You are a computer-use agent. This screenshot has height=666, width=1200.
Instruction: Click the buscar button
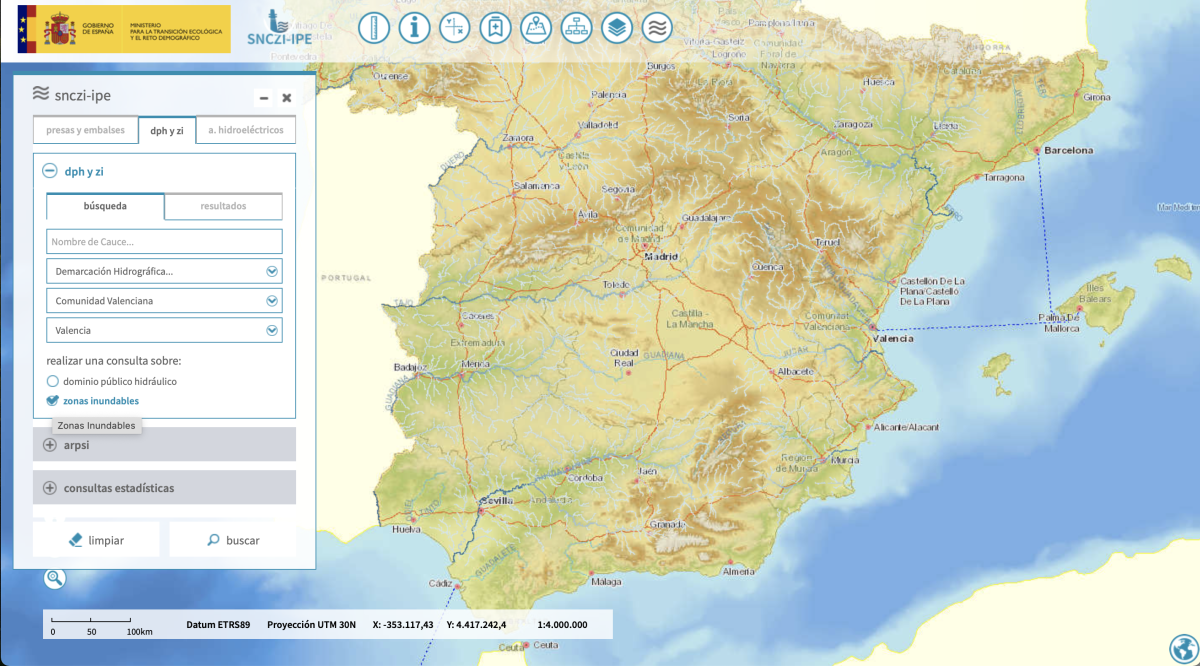click(x=233, y=540)
